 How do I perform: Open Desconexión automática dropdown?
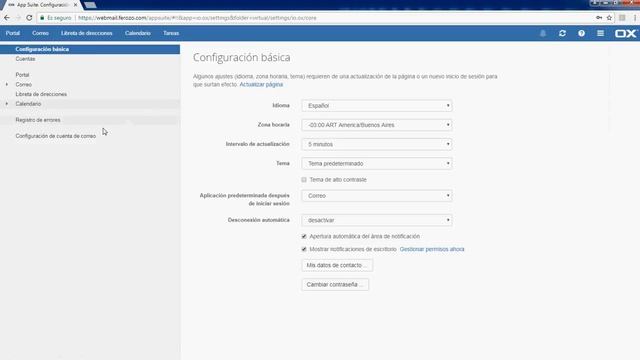377,220
